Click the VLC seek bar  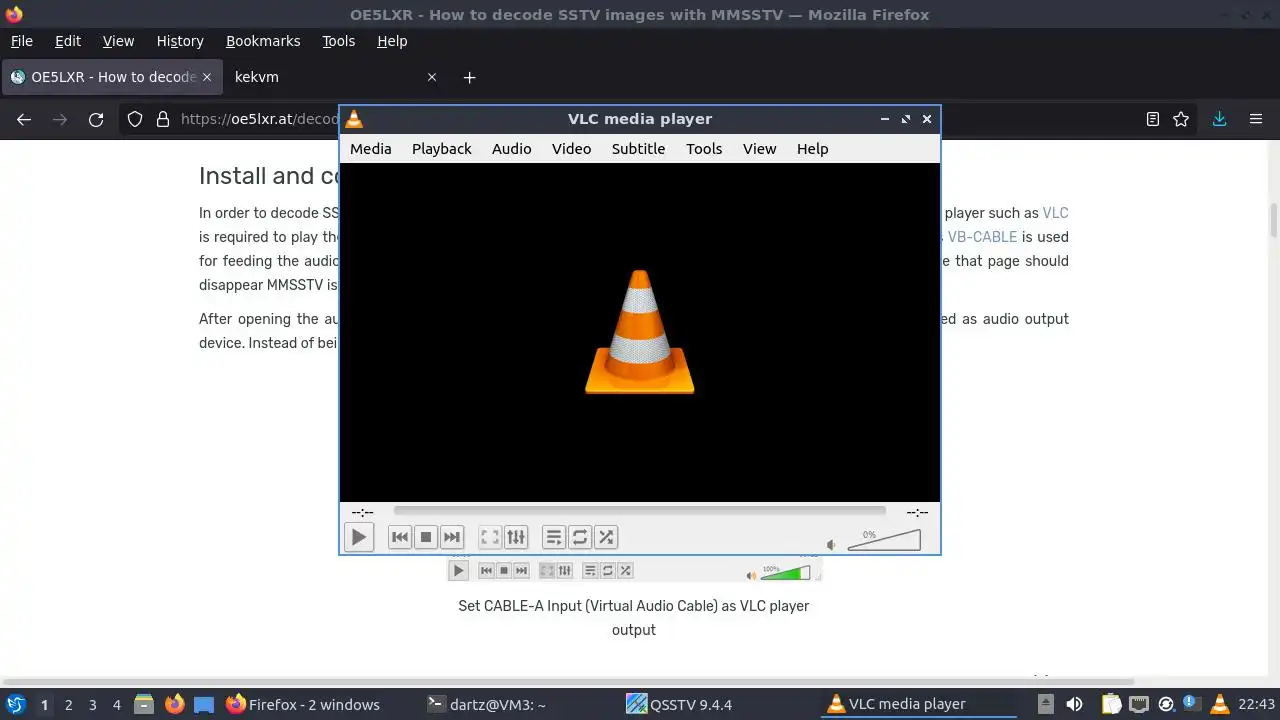tap(640, 511)
